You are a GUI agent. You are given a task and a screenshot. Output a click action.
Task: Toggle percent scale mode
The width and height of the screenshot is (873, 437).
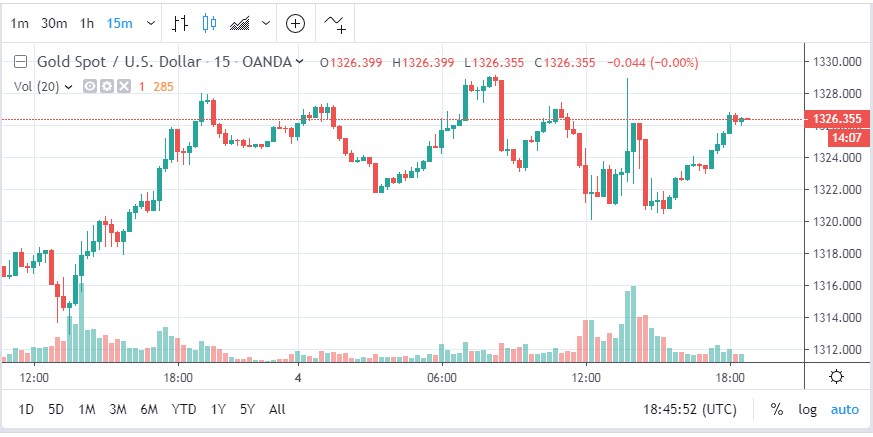[x=777, y=410]
